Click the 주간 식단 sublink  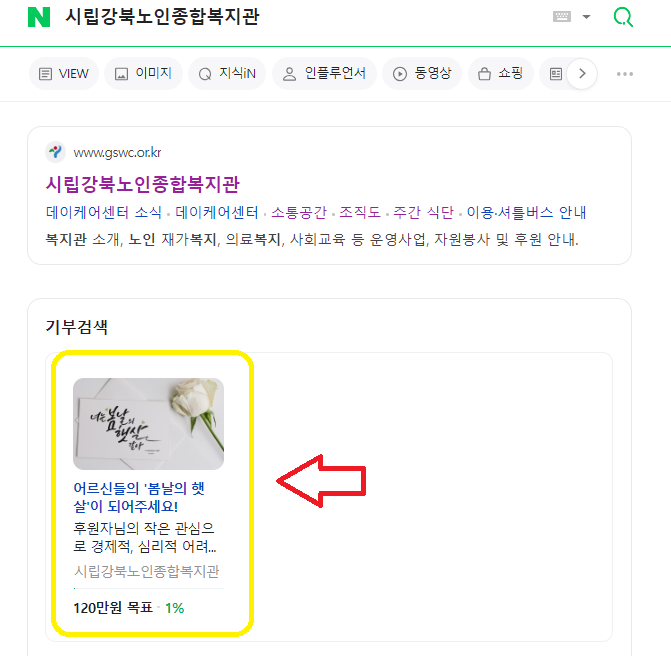(x=423, y=212)
